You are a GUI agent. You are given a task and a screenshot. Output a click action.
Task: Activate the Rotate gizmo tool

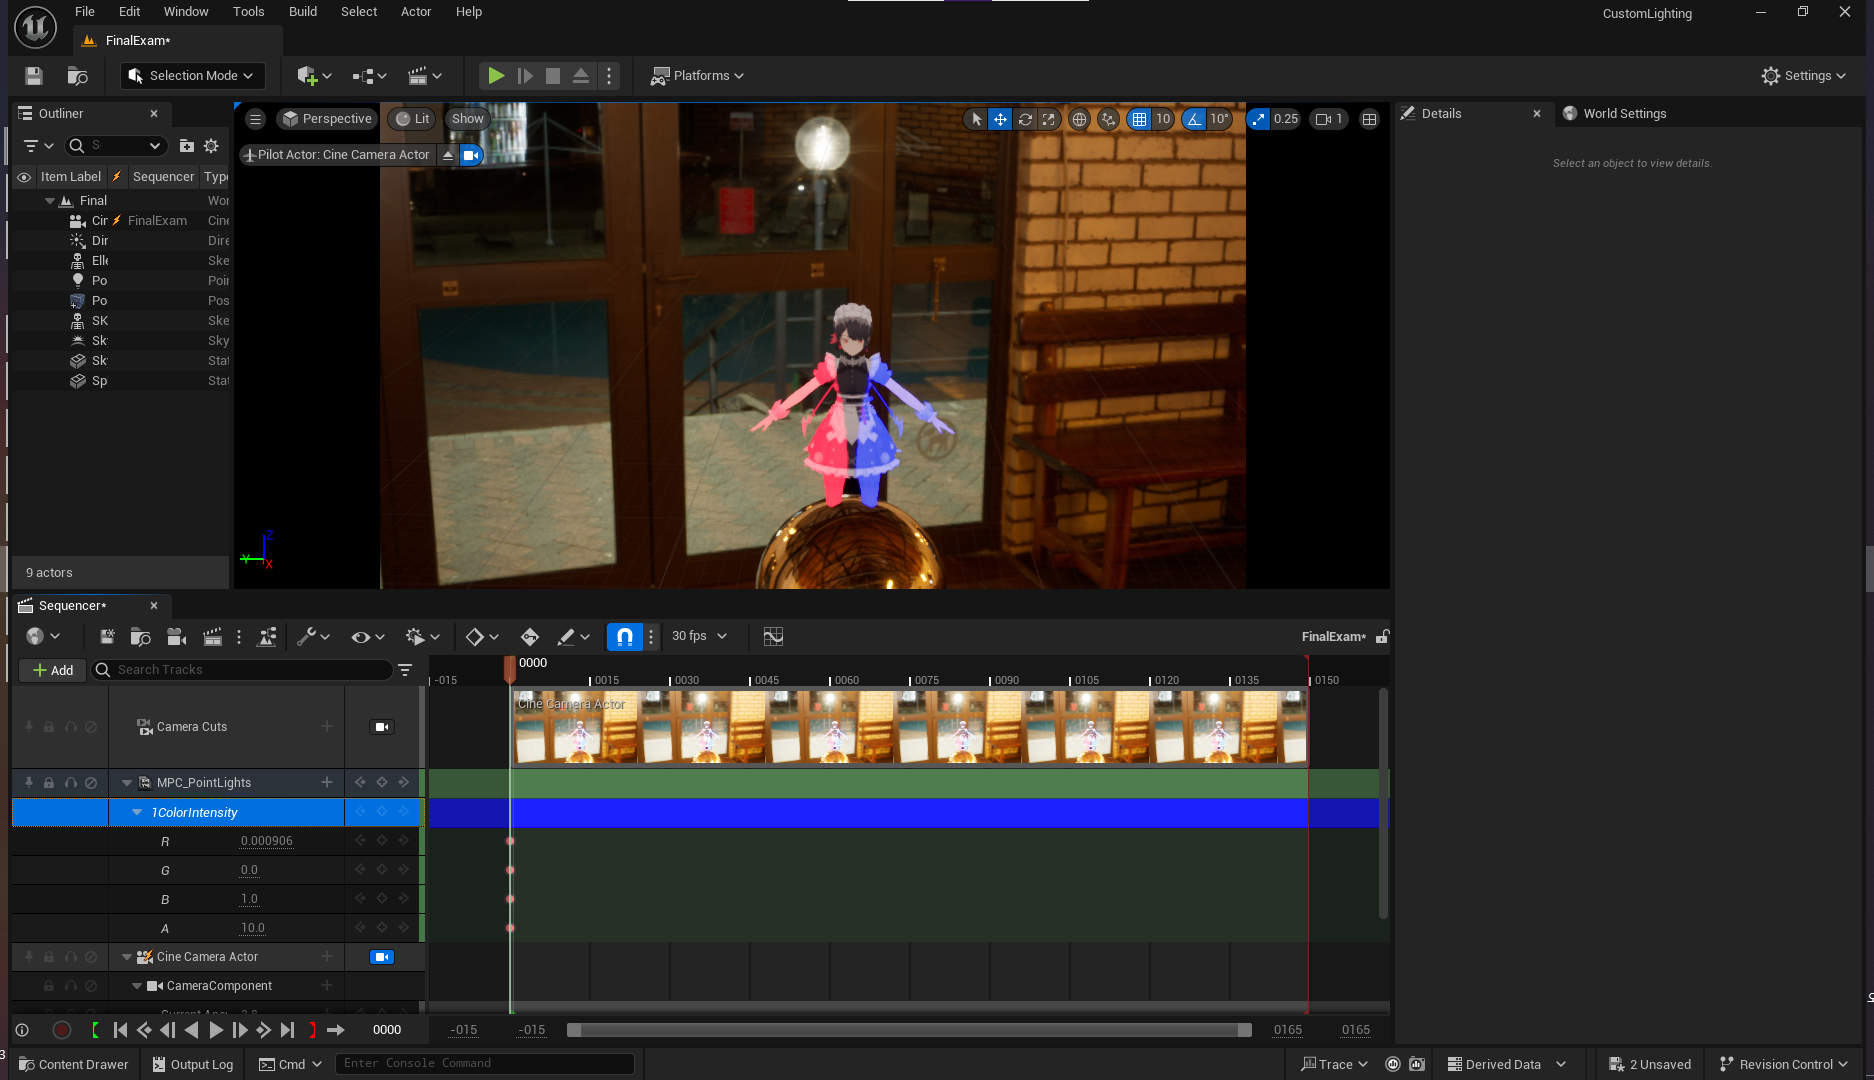click(x=1025, y=119)
